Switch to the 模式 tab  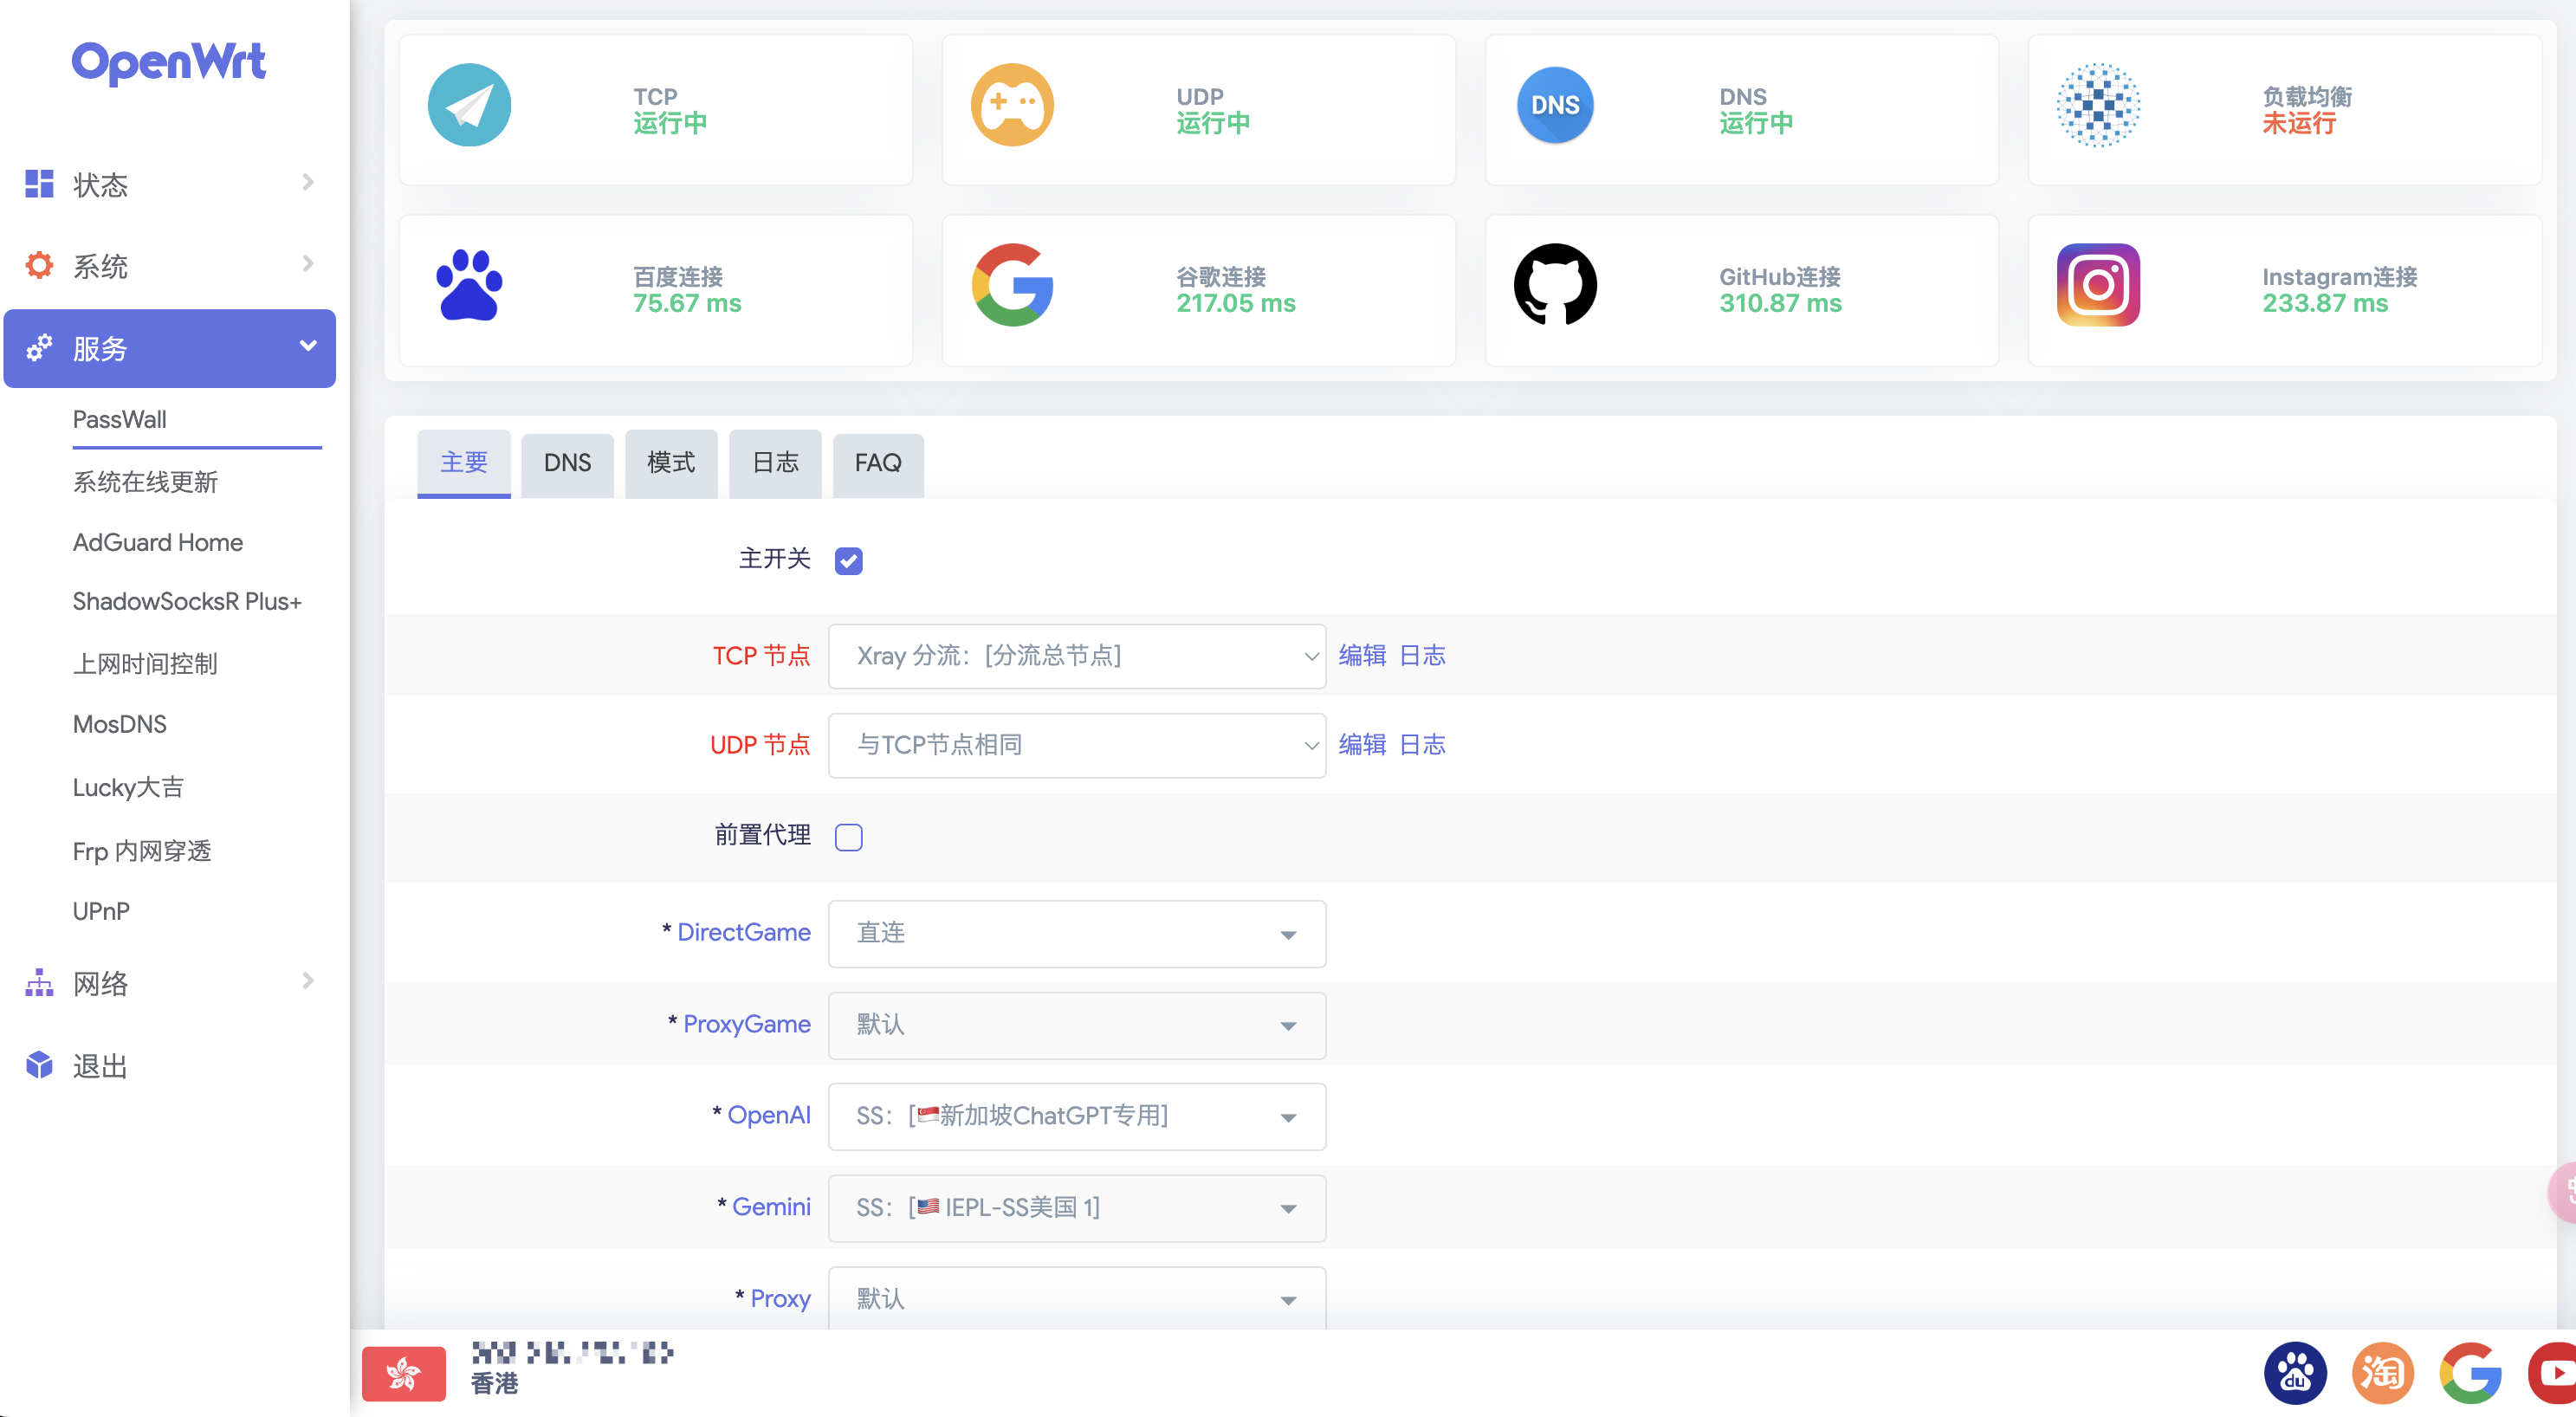pyautogui.click(x=671, y=464)
